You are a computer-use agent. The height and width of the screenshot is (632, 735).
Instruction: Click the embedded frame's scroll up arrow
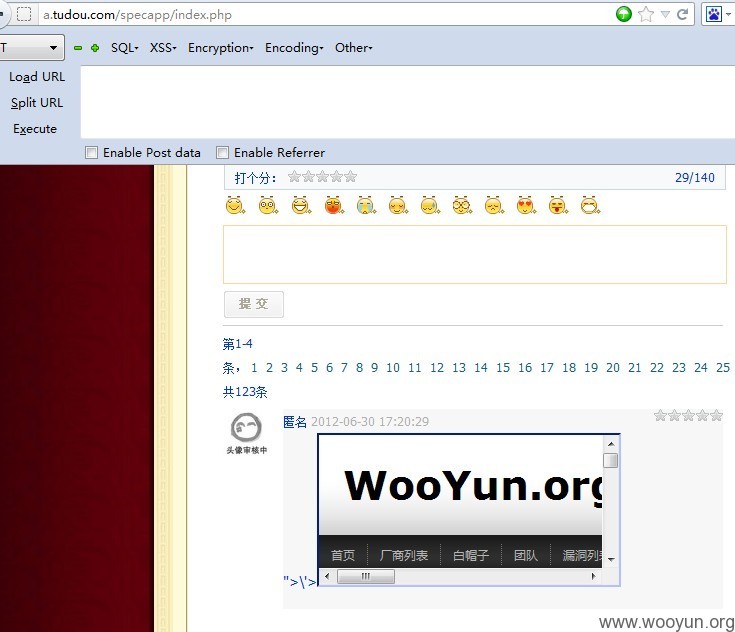(x=611, y=444)
